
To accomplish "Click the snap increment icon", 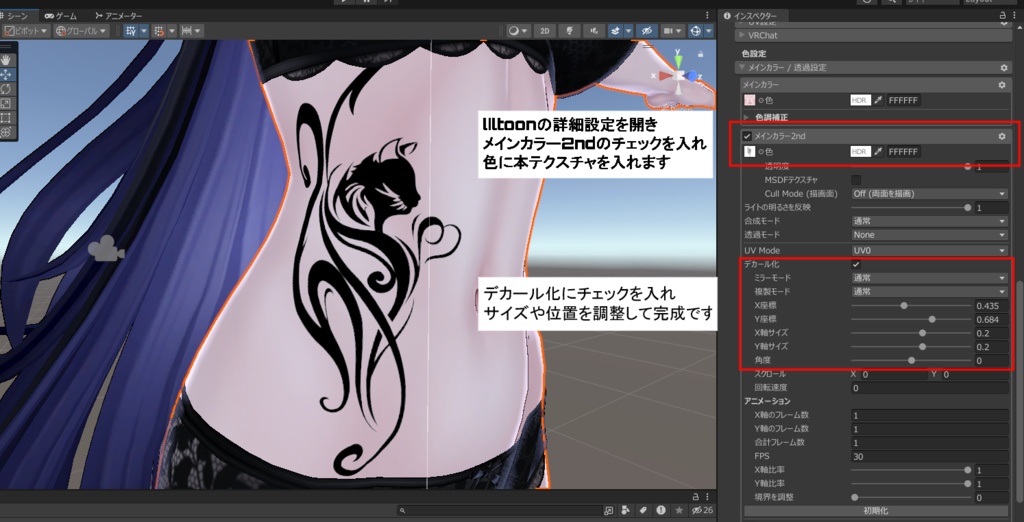I will point(159,31).
